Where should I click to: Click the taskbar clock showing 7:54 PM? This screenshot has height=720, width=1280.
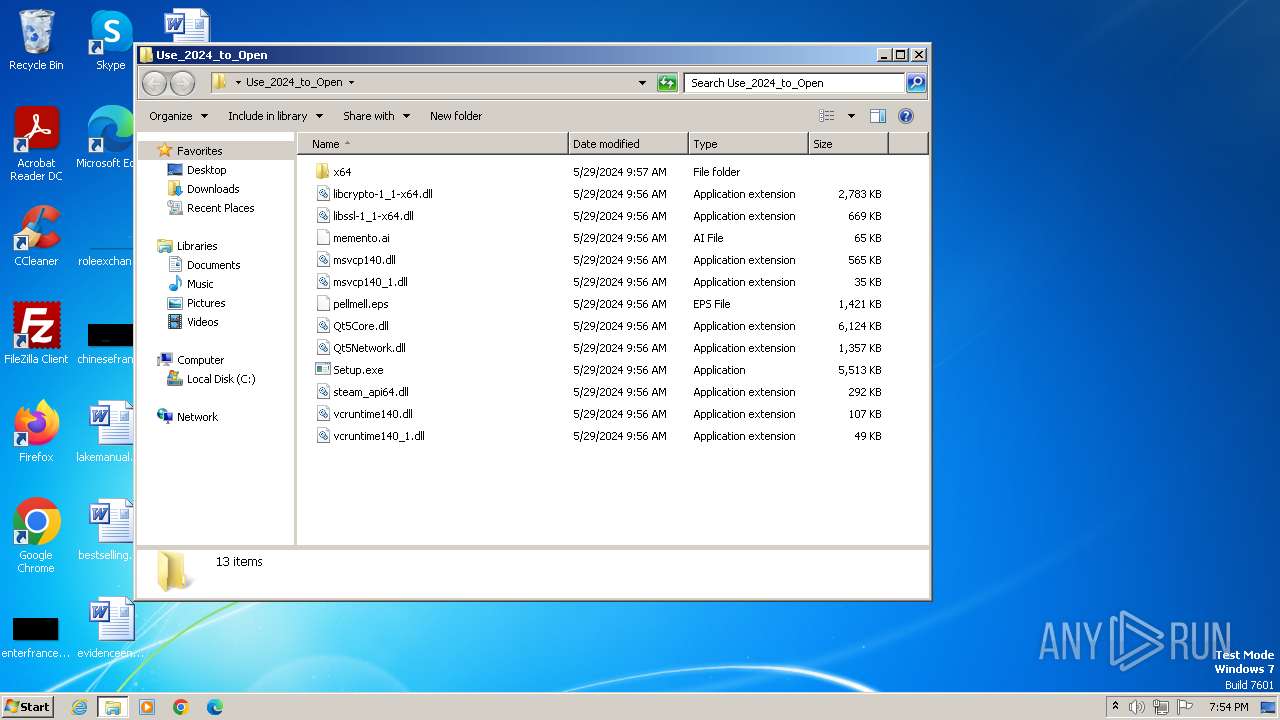click(x=1229, y=707)
